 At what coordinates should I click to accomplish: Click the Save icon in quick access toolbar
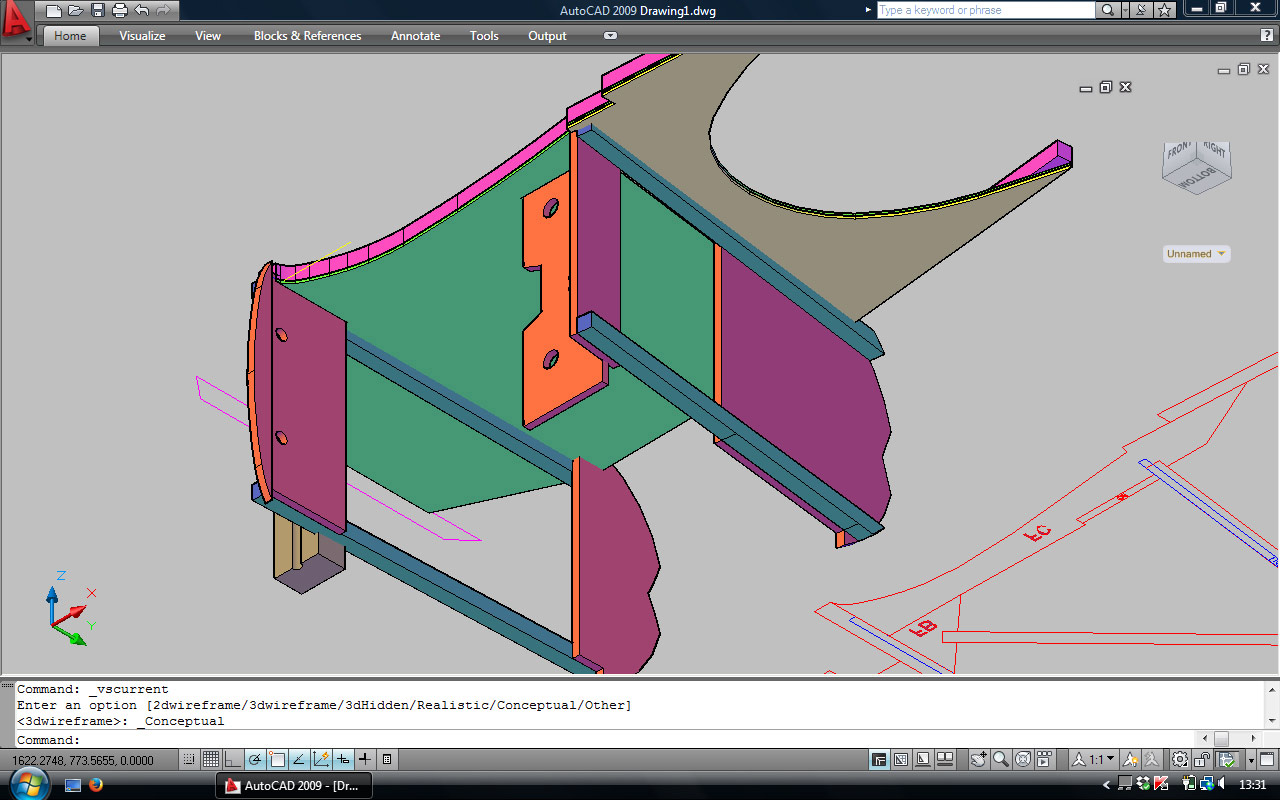point(98,11)
